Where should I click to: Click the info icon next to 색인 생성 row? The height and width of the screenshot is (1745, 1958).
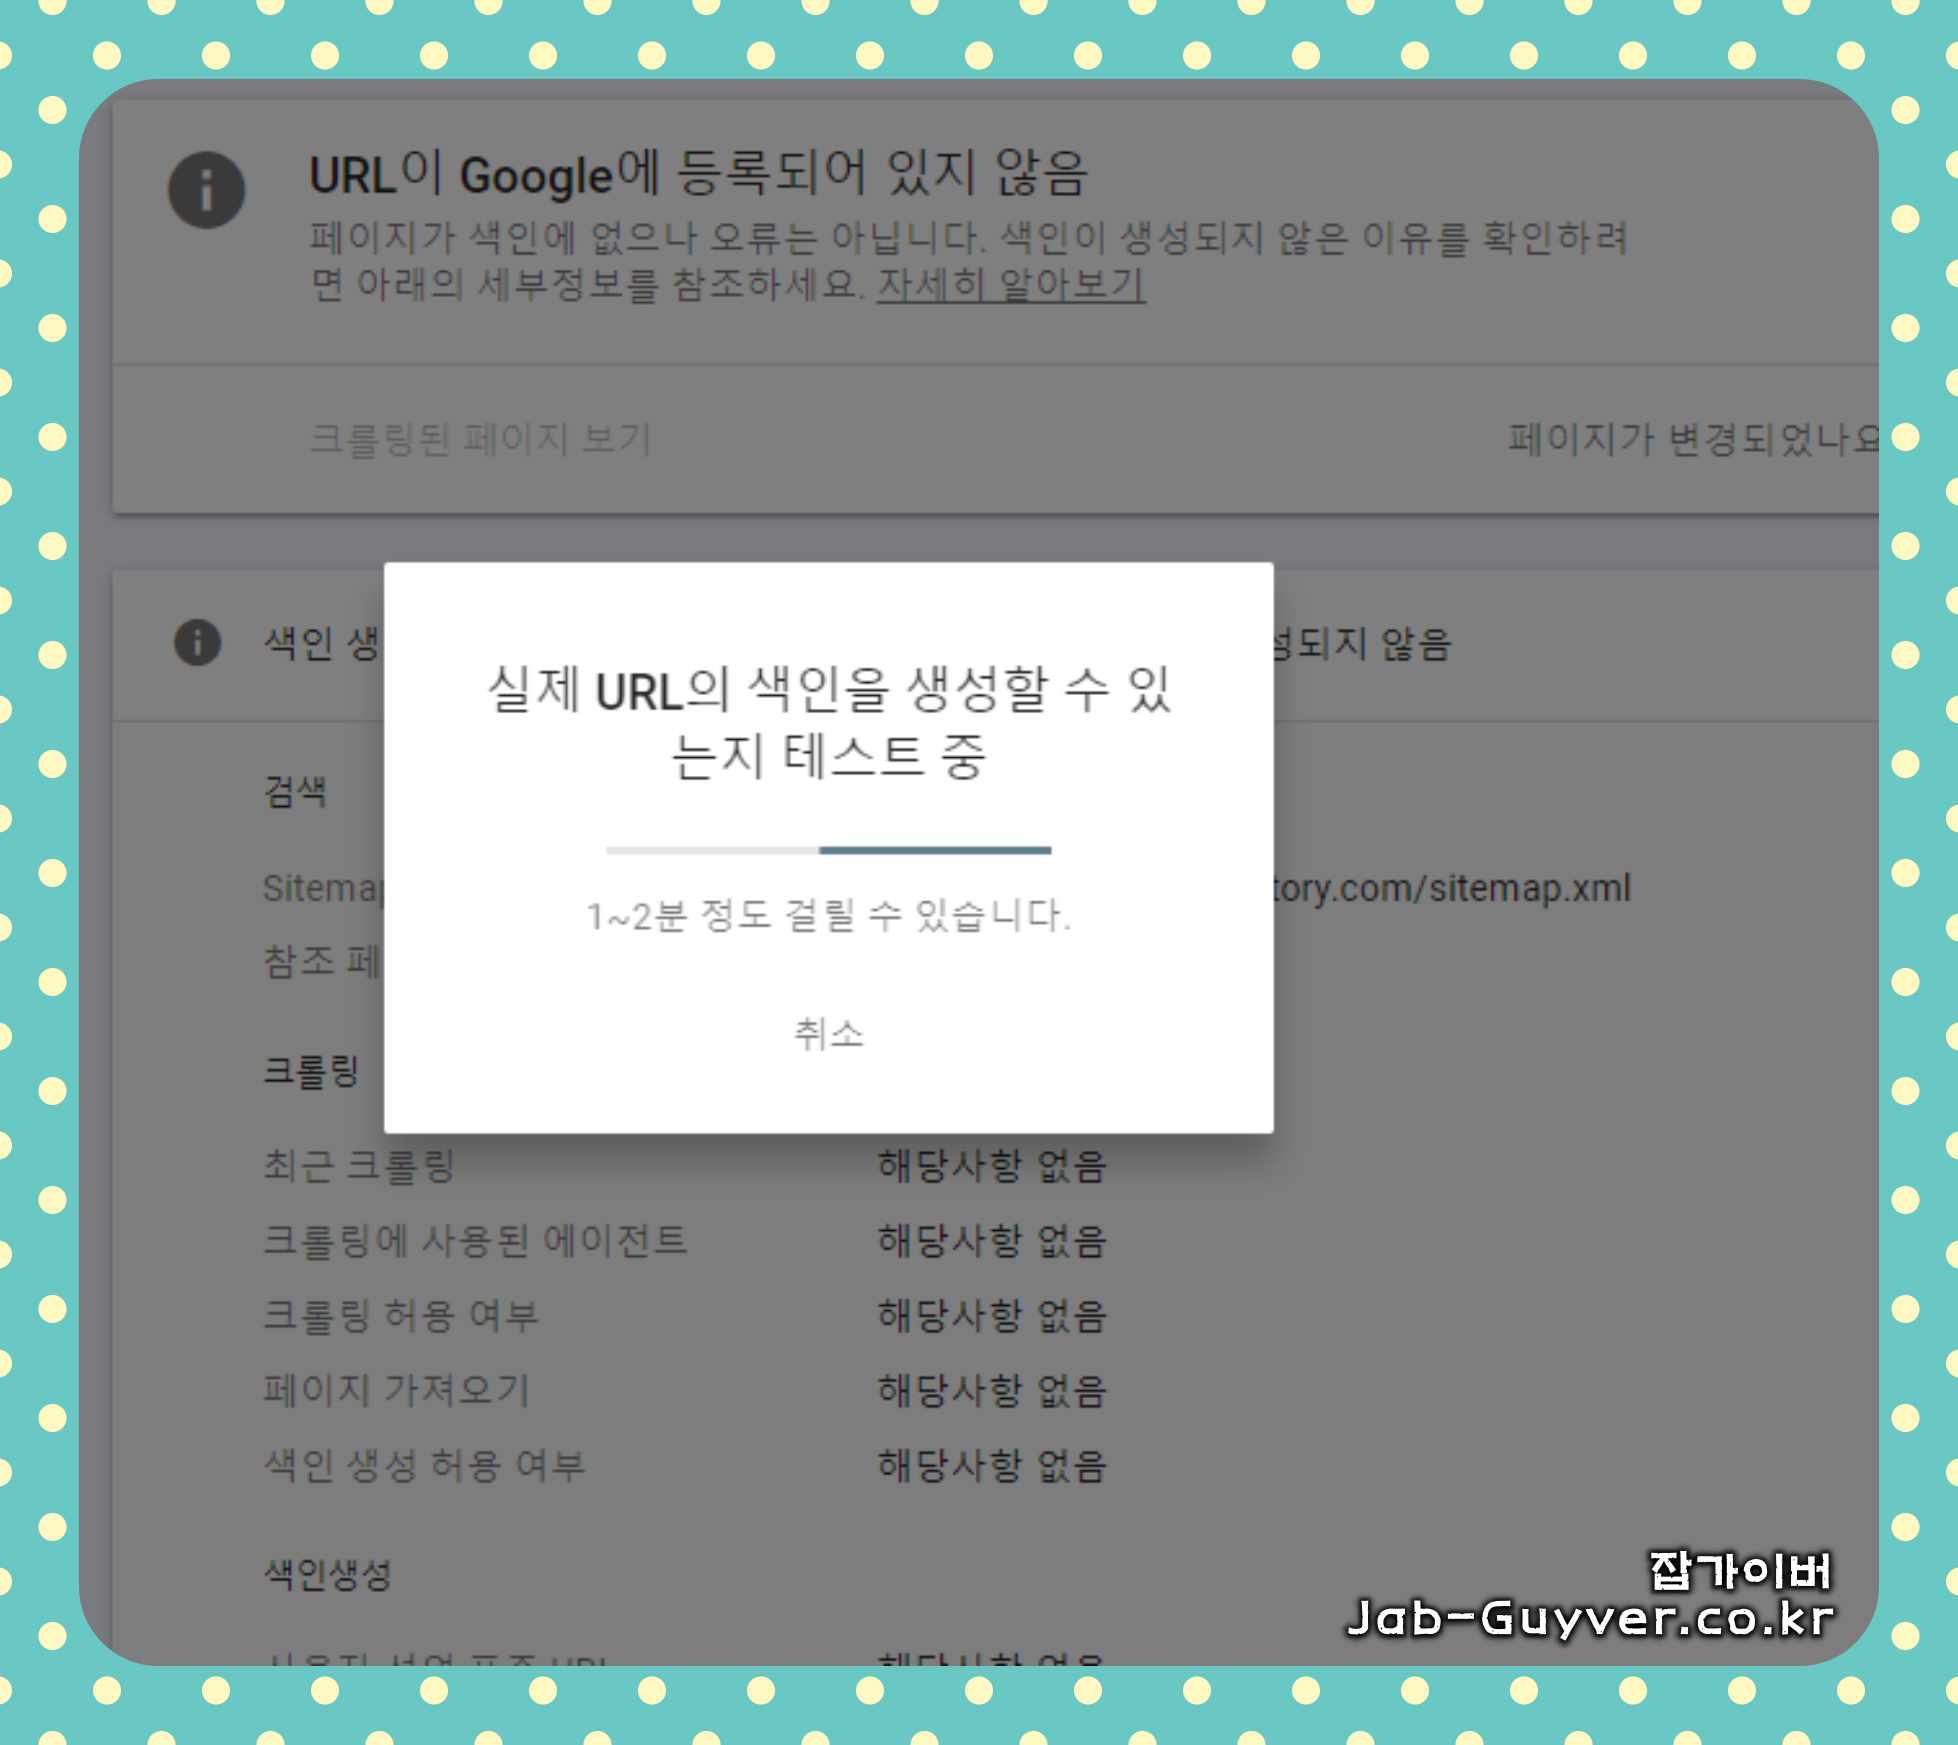coord(197,642)
